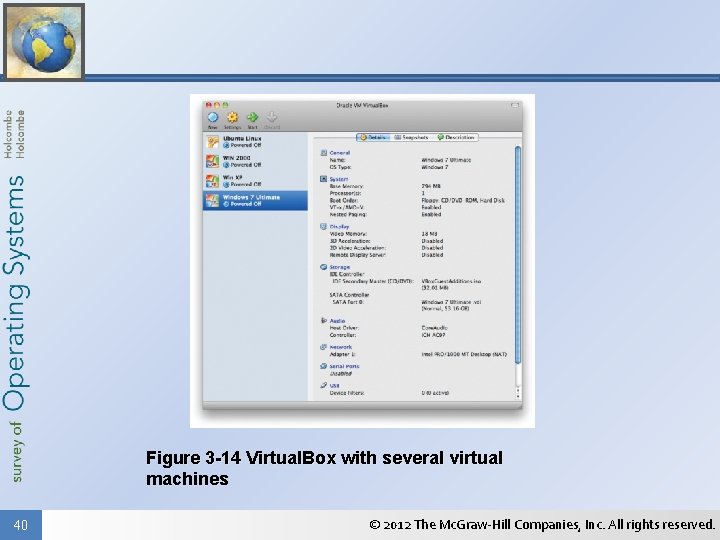Viewport: 720px width, 540px height.
Task: Click the New virtual machine toolbar icon
Action: coord(213,118)
